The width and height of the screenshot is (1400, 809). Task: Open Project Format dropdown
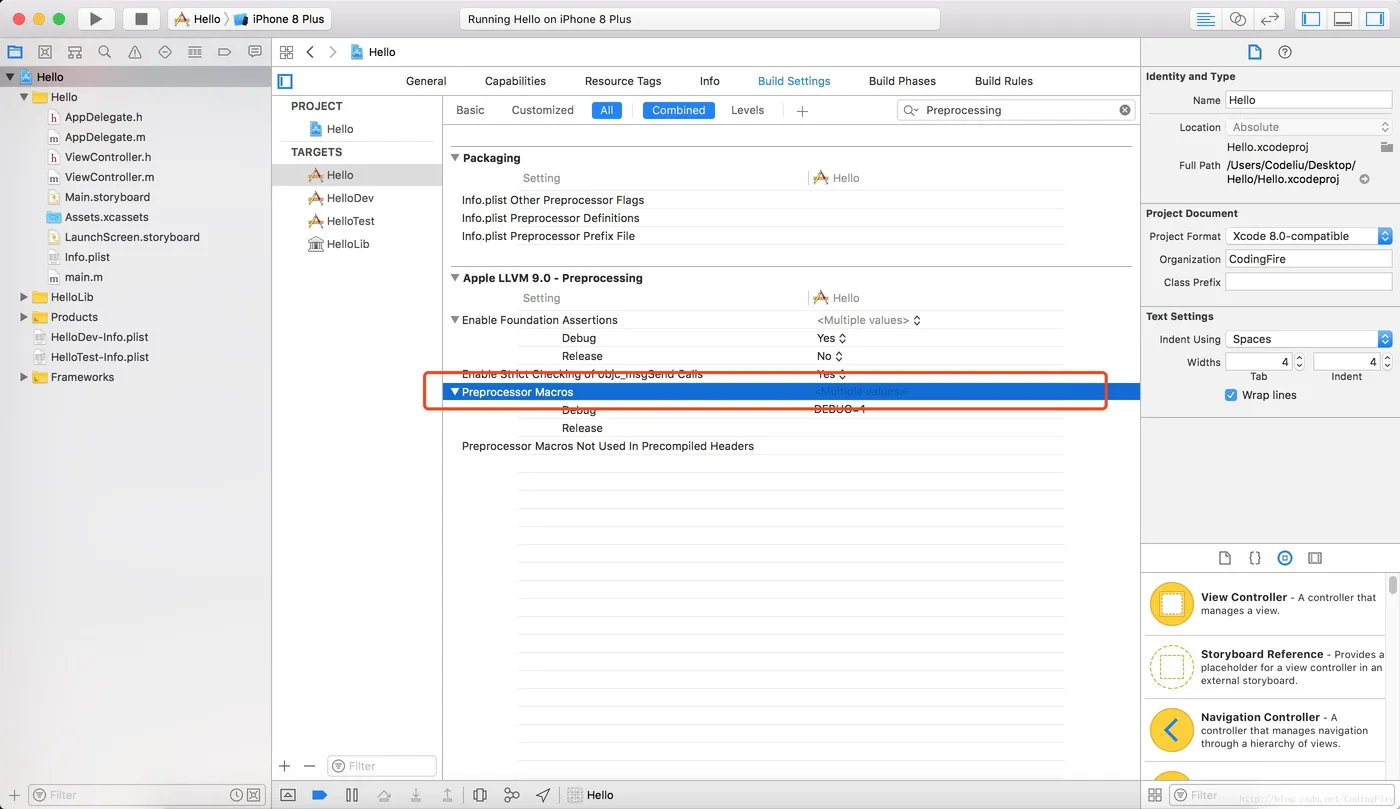click(1308, 236)
